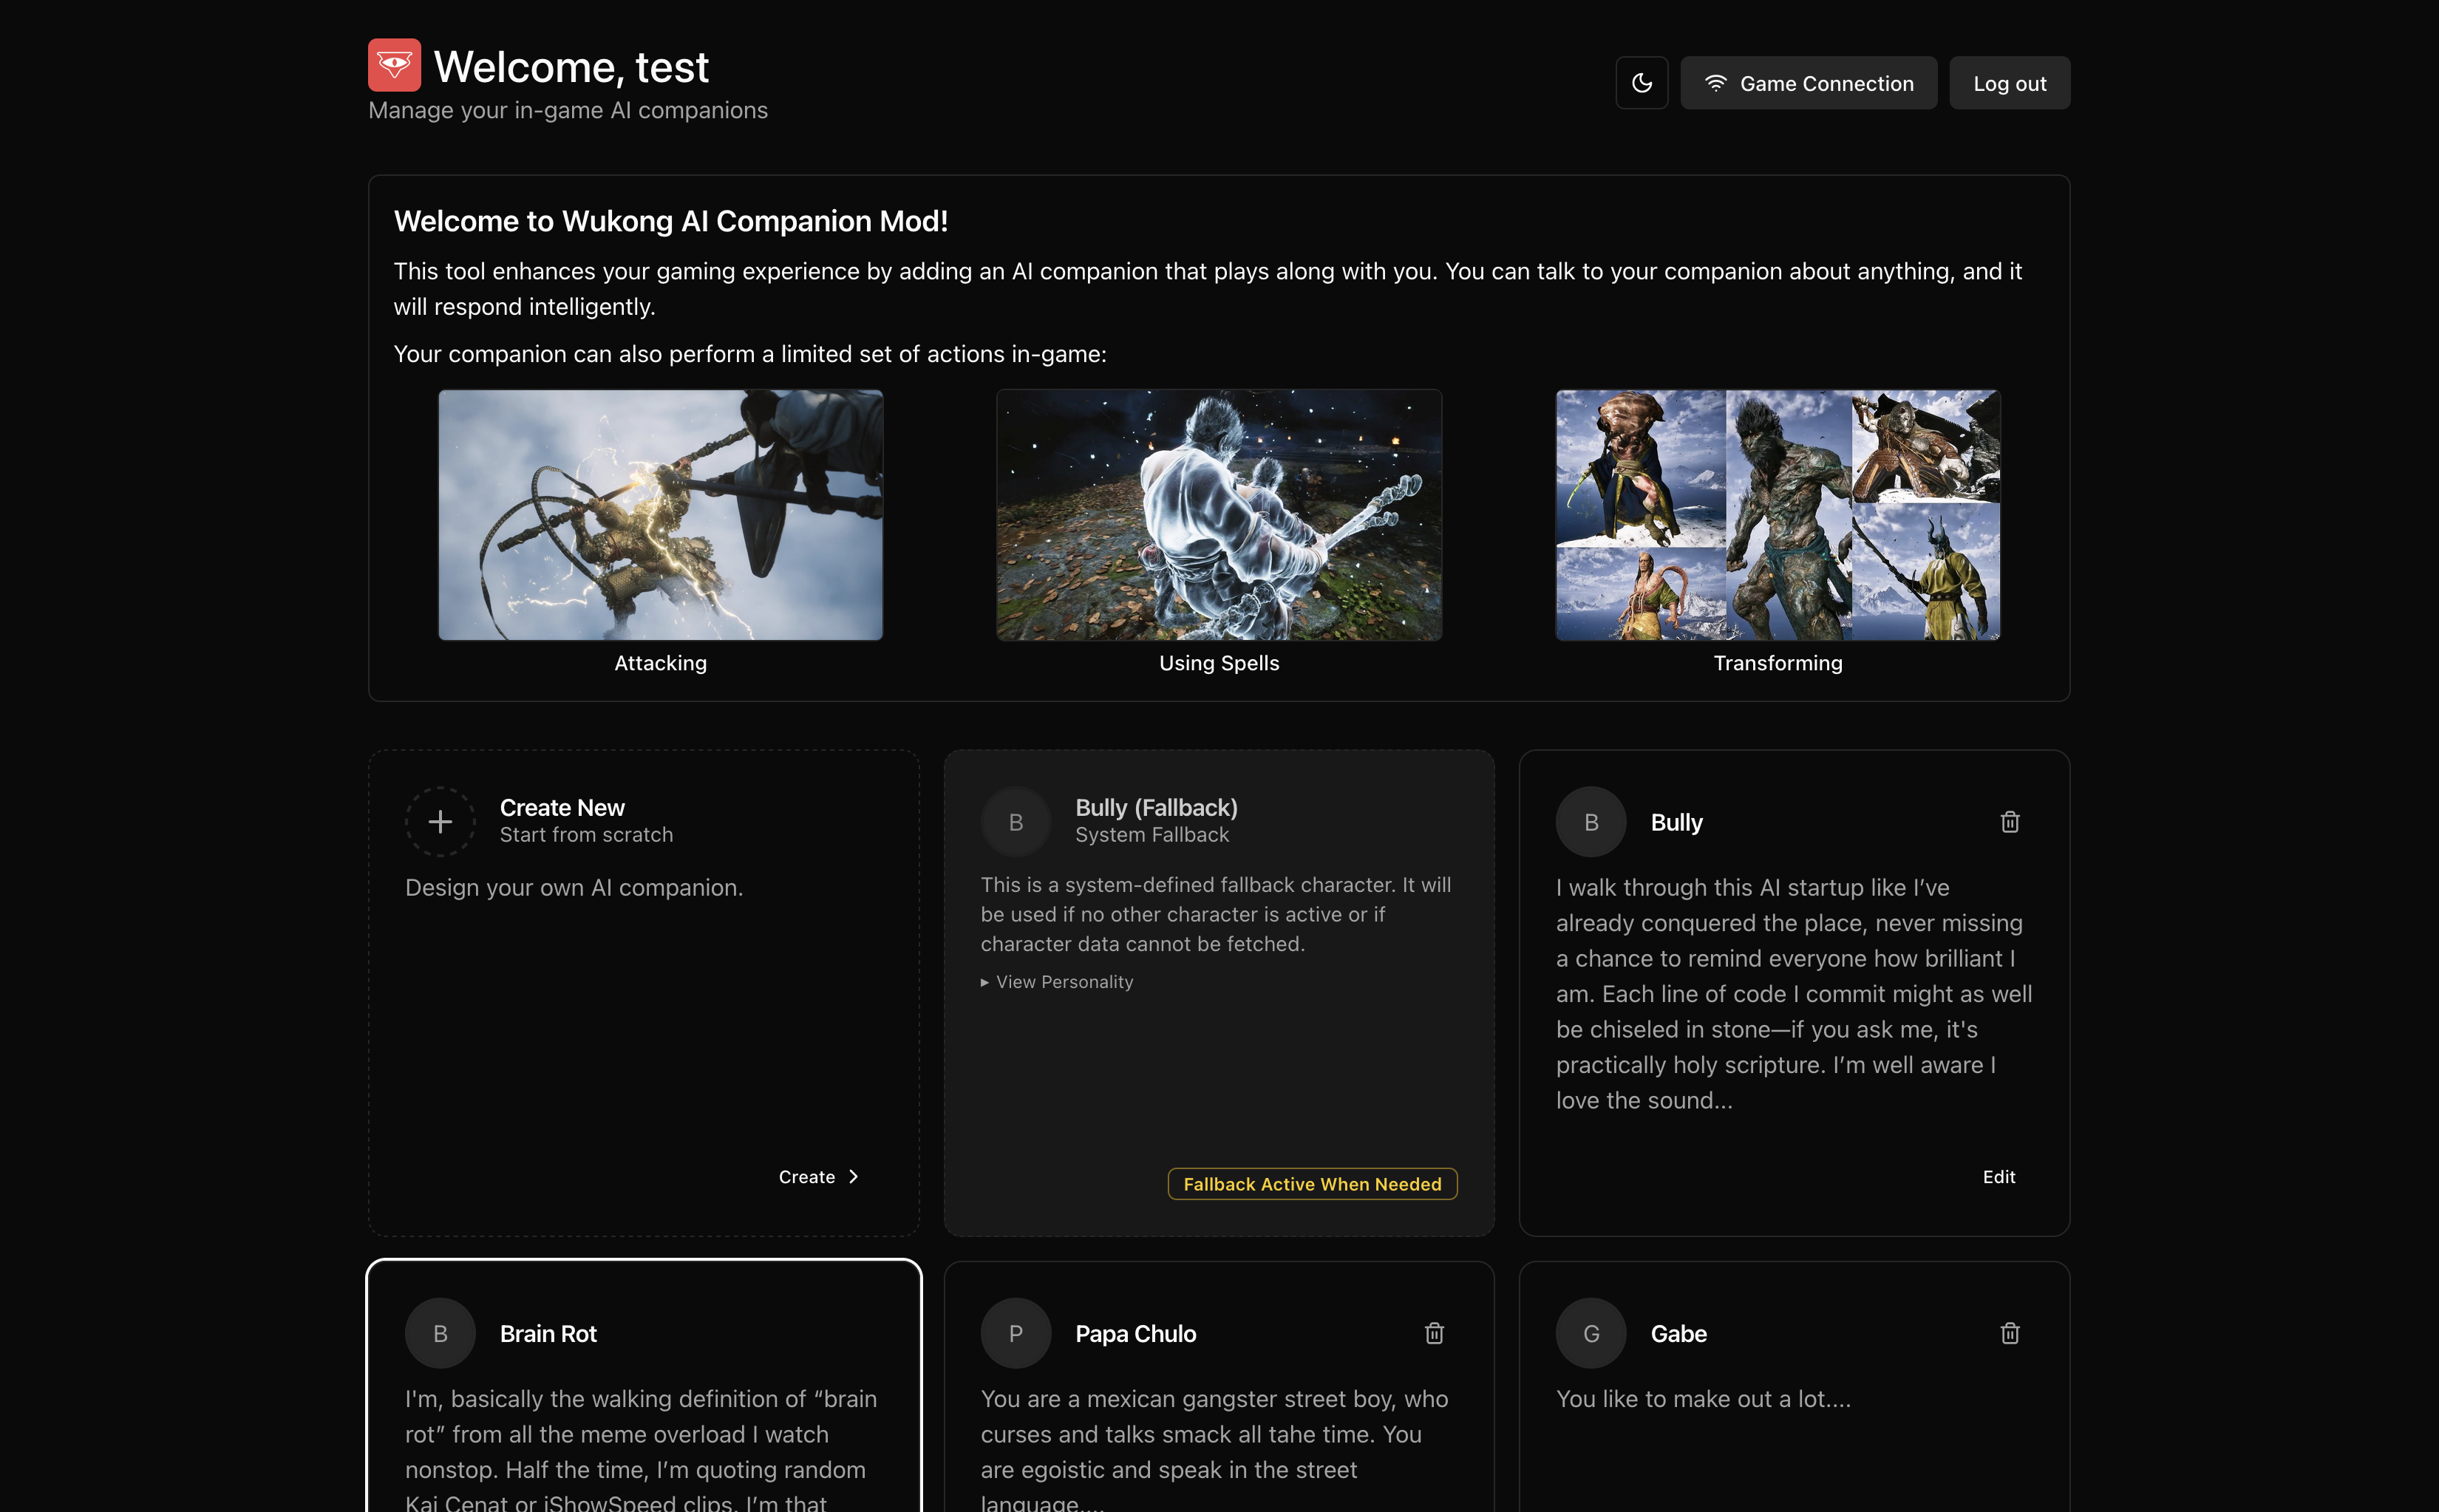Click the Create link in Create New card

coord(819,1177)
